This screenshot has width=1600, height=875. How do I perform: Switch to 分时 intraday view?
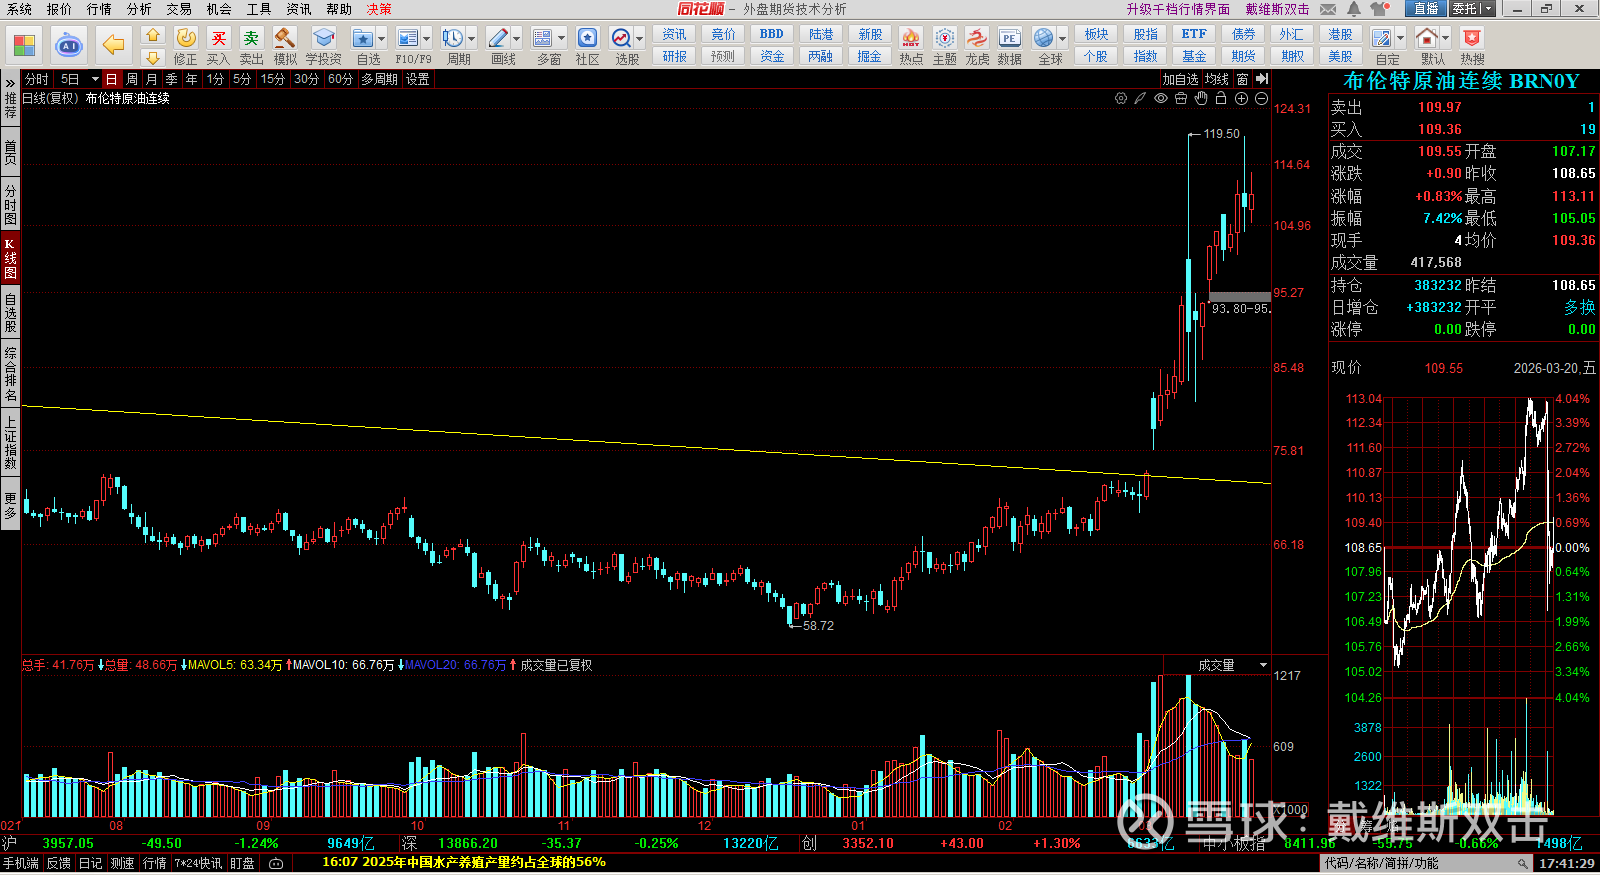coord(37,79)
